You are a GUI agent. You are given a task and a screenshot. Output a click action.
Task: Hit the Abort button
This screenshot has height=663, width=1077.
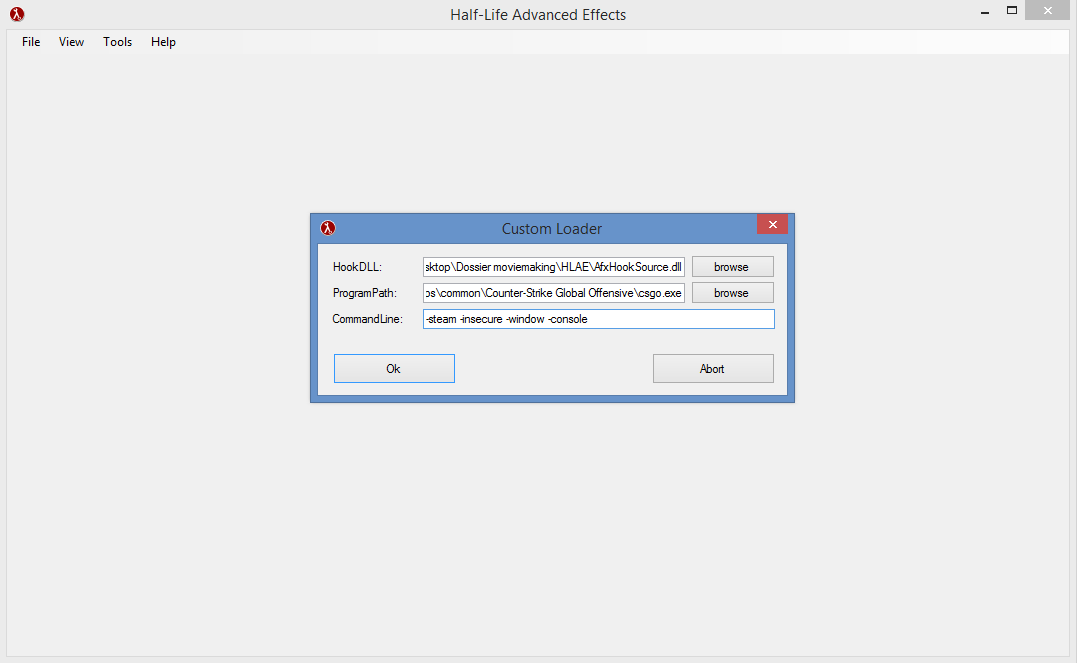tap(712, 368)
